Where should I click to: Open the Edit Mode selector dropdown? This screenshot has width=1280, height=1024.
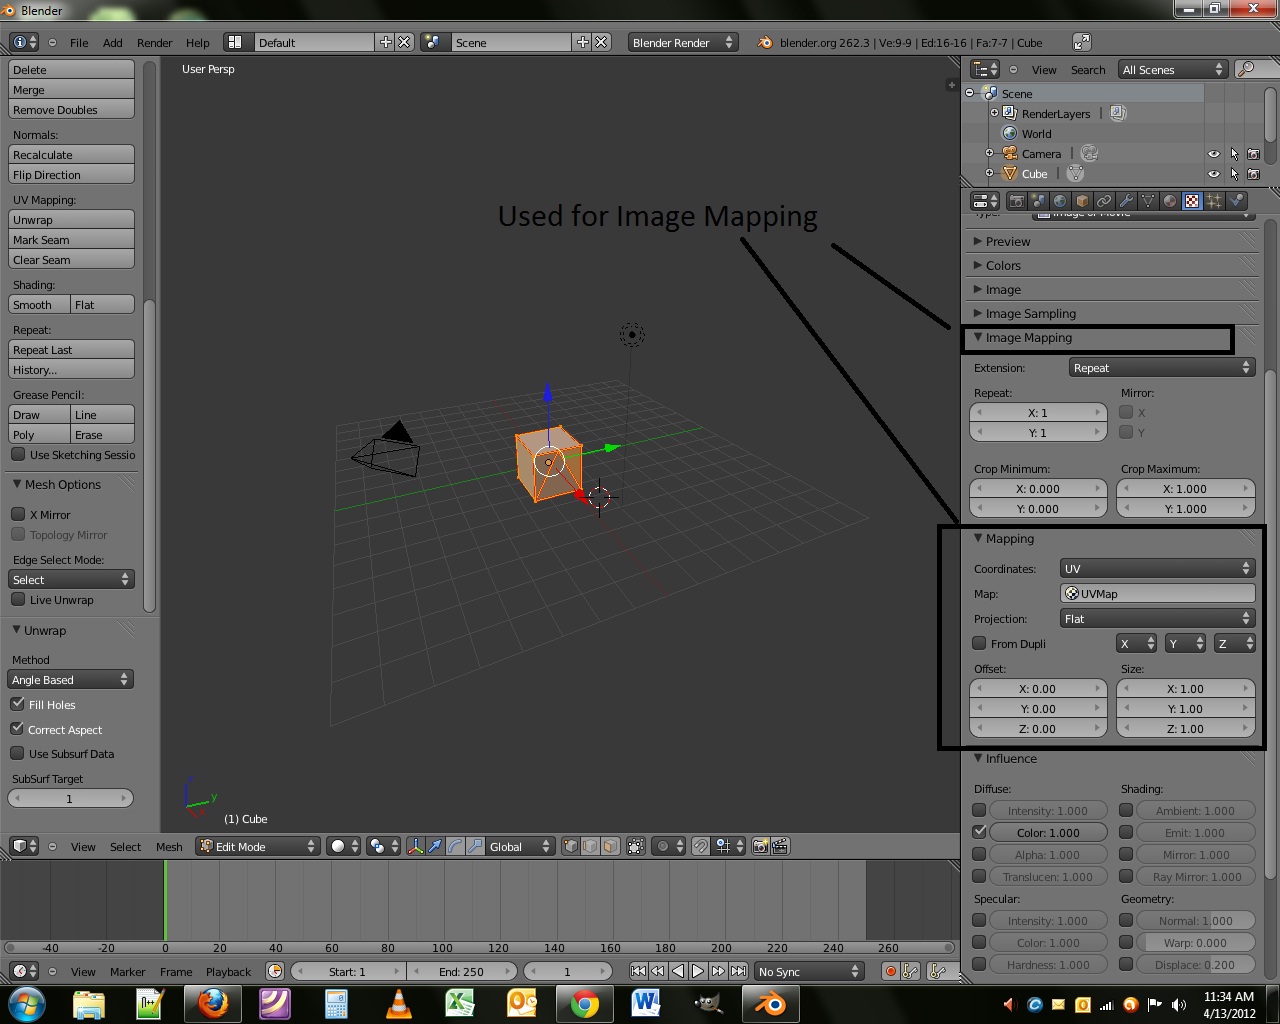click(257, 846)
